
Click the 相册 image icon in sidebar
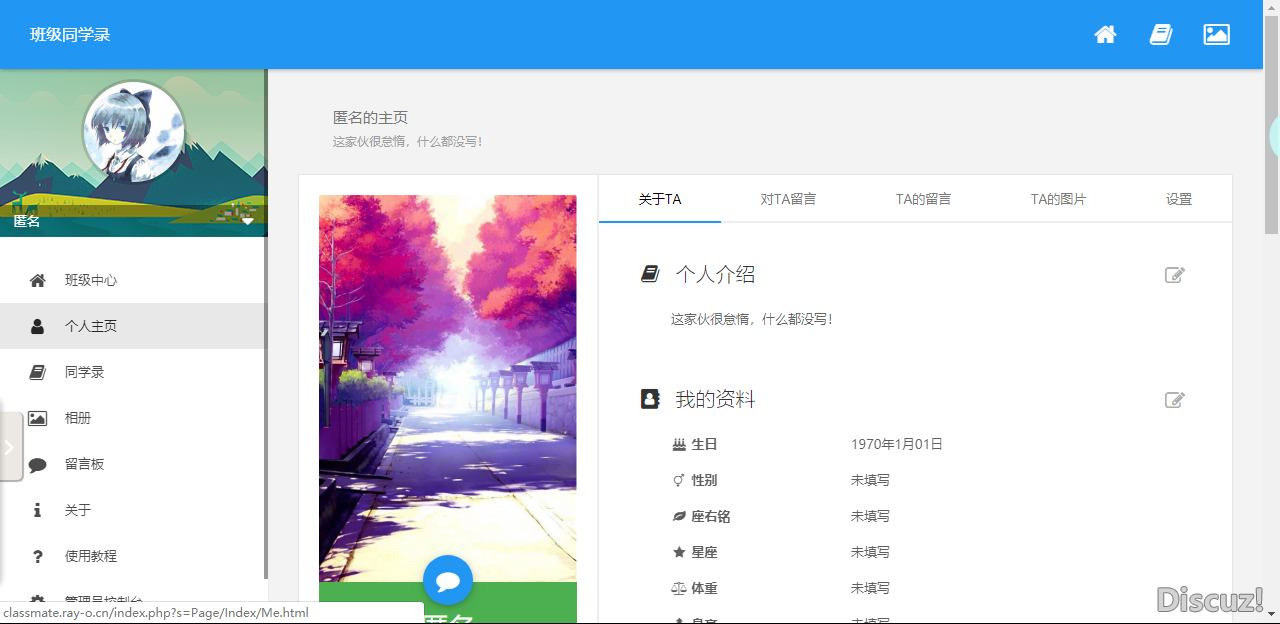coord(38,418)
